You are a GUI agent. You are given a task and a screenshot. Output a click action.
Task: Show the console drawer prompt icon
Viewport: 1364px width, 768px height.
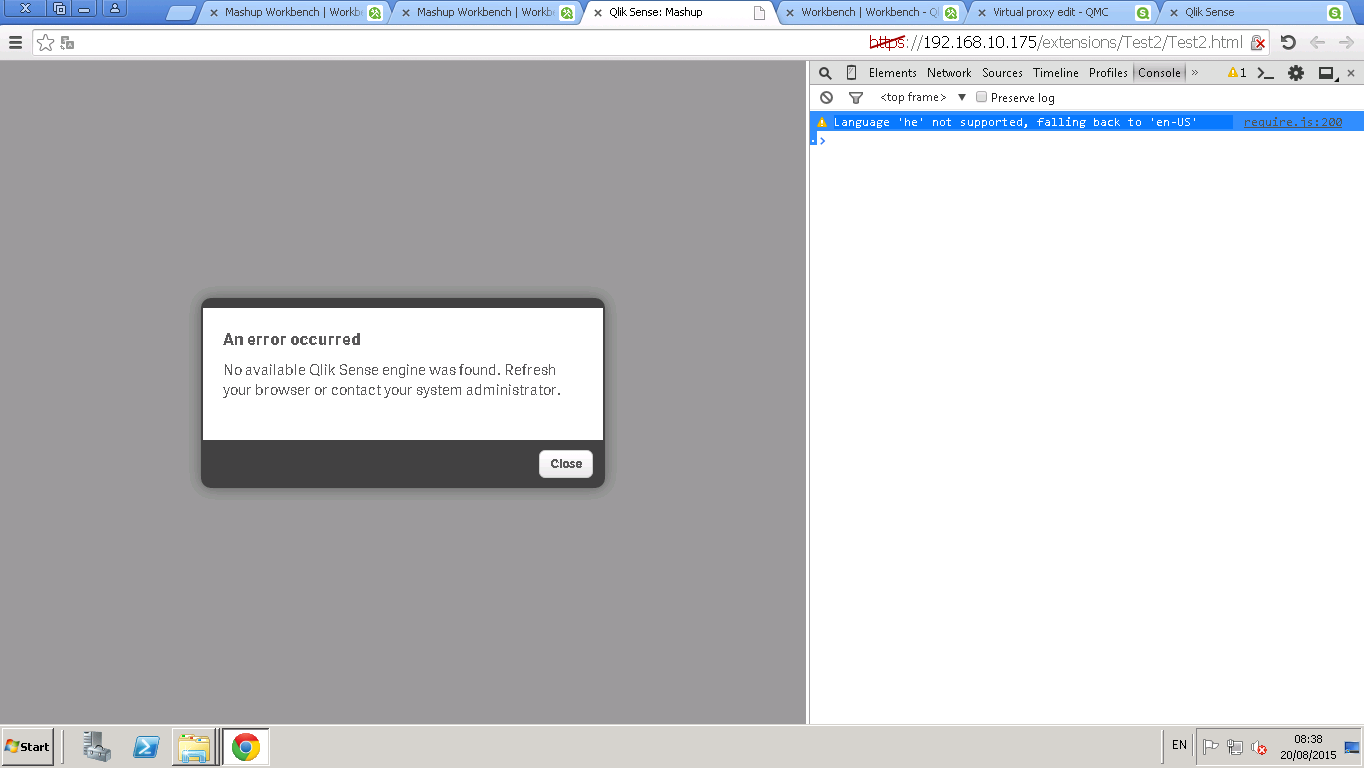coord(1265,73)
